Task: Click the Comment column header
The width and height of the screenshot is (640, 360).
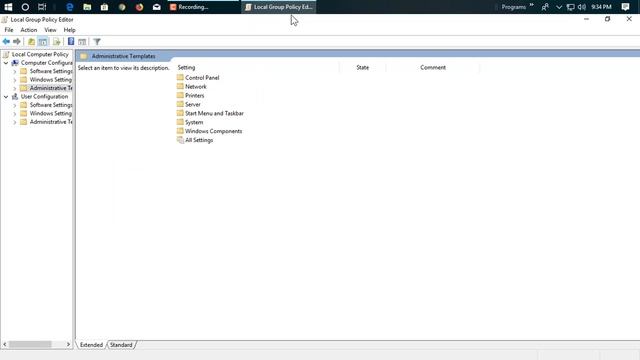Action: click(x=433, y=67)
